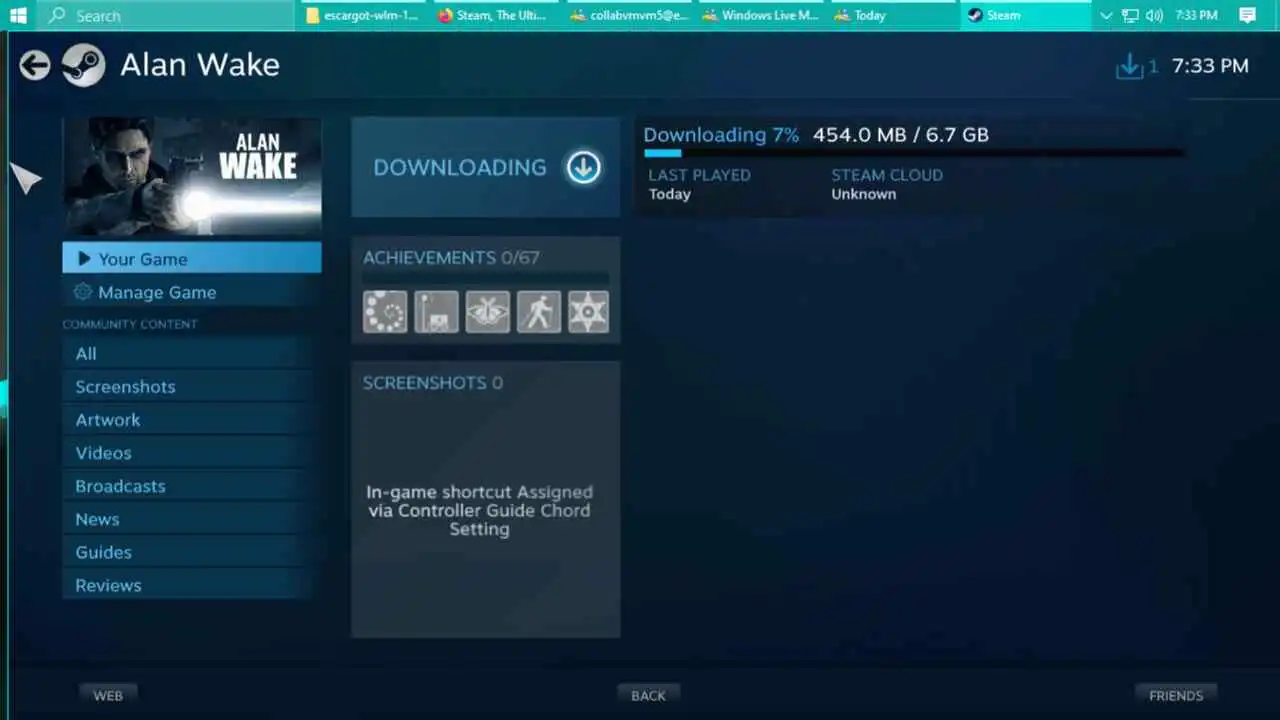1280x720 pixels.
Task: Open the Windows Start button
Action: (x=18, y=15)
